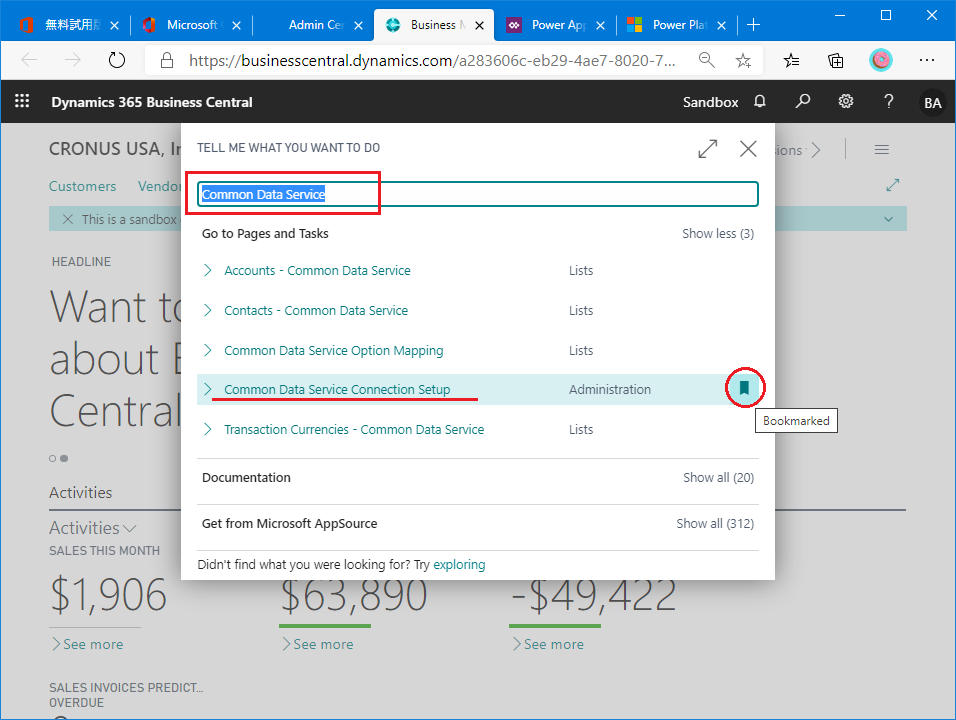This screenshot has height=720, width=956.
Task: Switch to the Power Apps browser tab
Action: [x=556, y=25]
